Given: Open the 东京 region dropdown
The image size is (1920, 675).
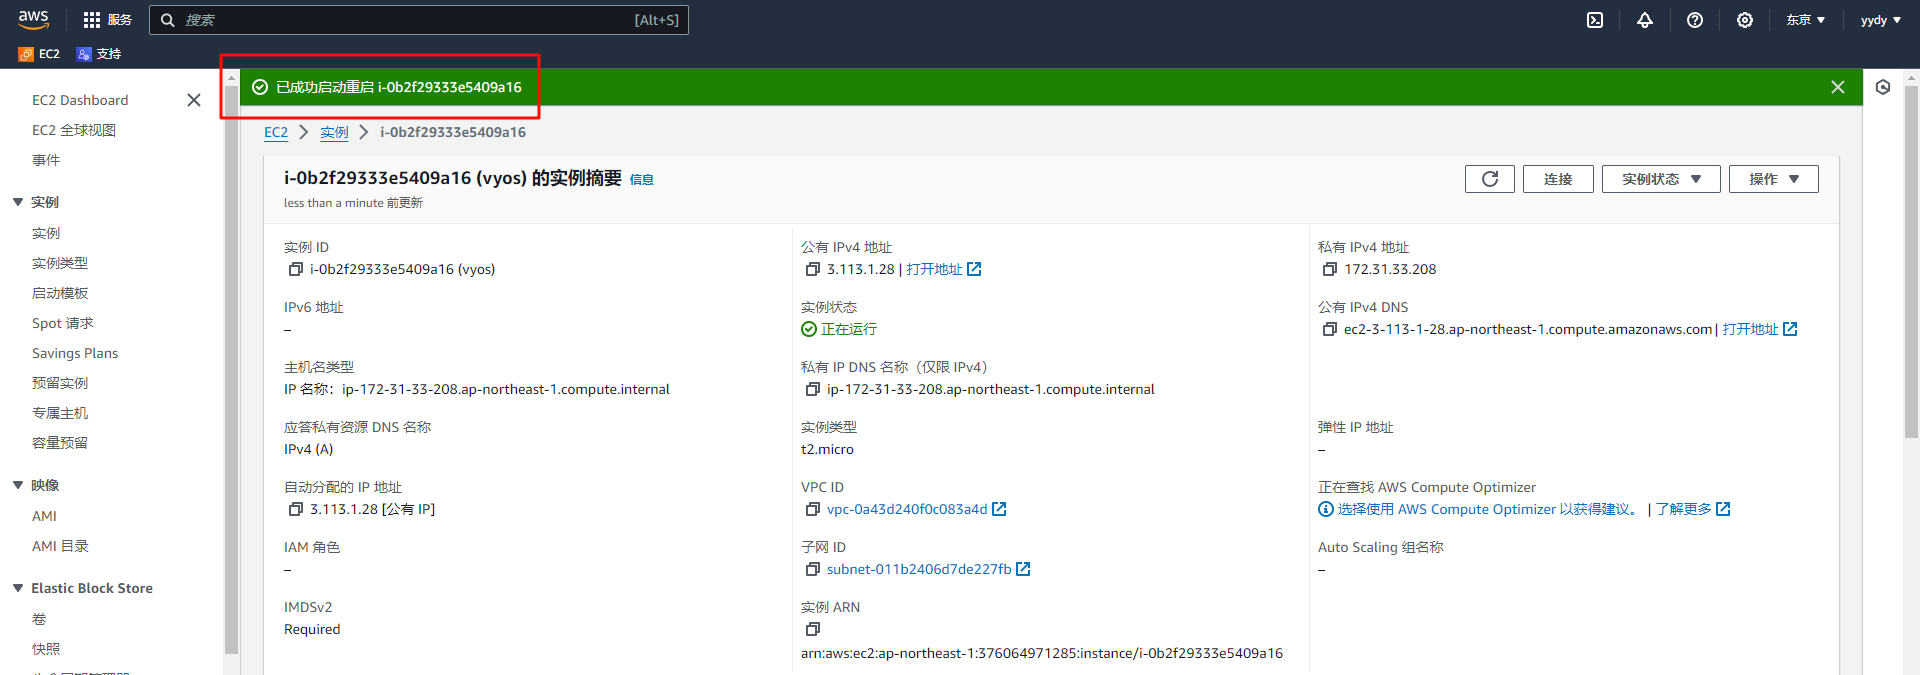Looking at the screenshot, I should click(x=1806, y=20).
